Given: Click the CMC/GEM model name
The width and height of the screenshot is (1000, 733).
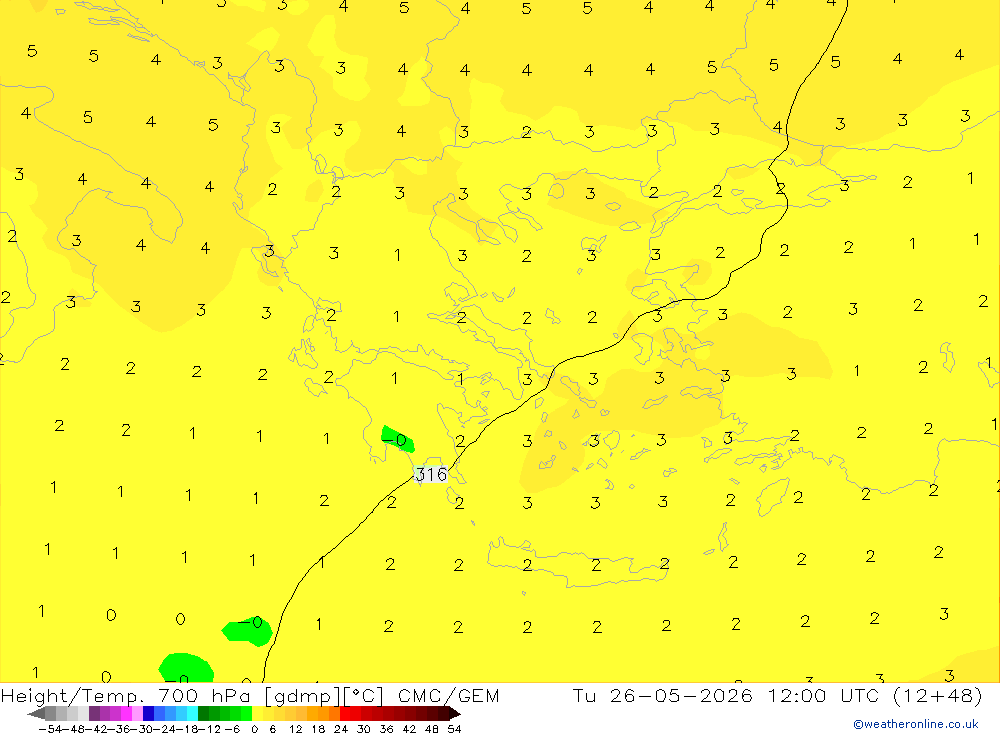Looking at the screenshot, I should point(448,695).
